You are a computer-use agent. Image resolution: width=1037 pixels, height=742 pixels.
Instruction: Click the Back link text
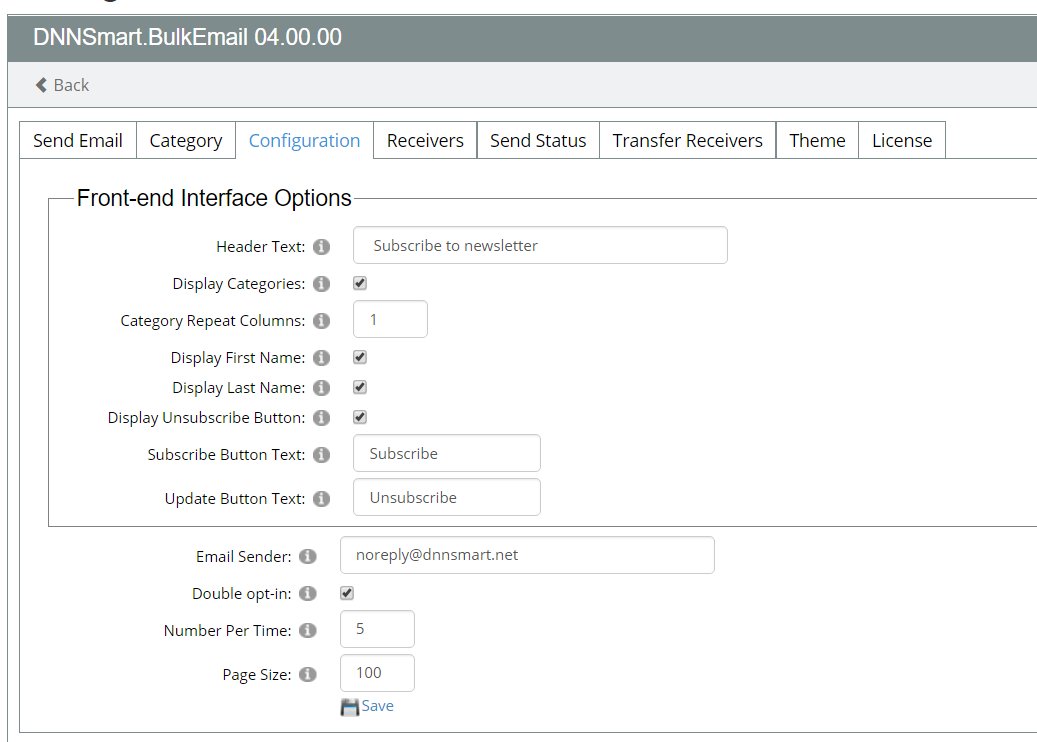click(x=71, y=85)
